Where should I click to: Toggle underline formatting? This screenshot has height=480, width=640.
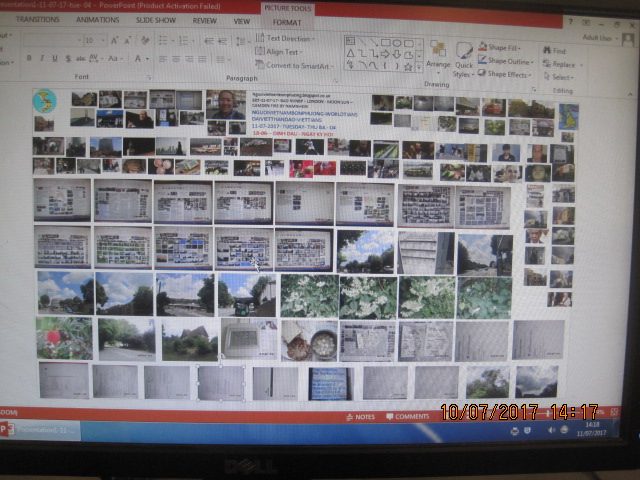[55, 58]
